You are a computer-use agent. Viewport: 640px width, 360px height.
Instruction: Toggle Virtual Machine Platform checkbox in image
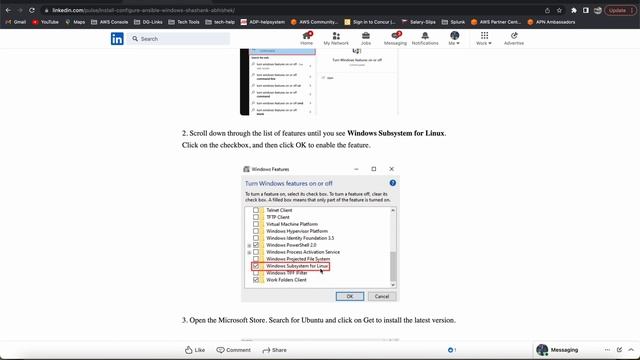256,224
